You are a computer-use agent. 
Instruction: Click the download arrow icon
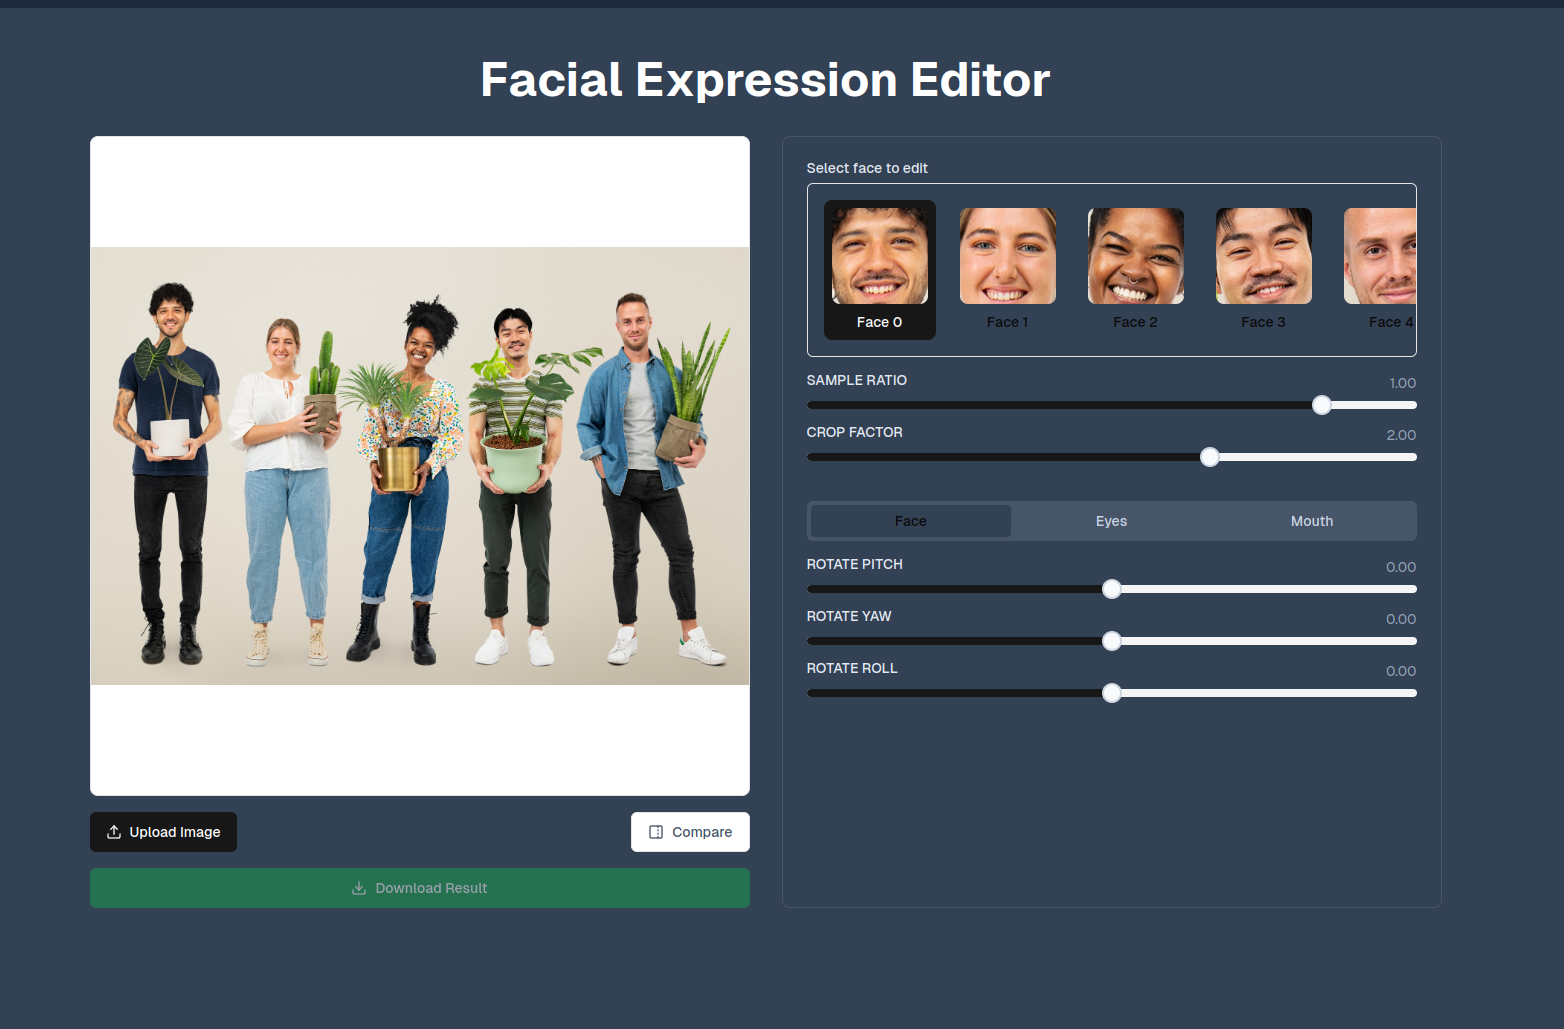(x=359, y=888)
